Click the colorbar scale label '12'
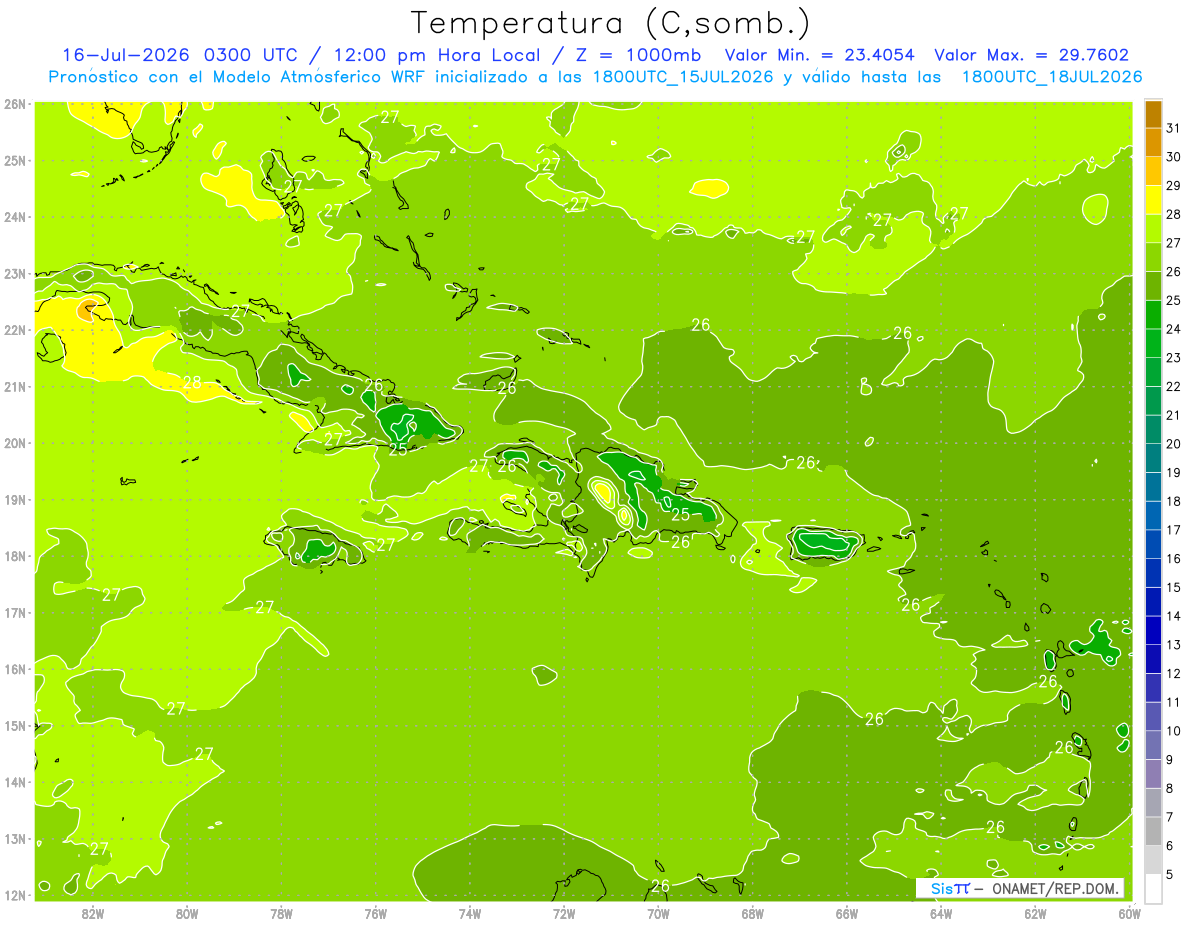 (x=1174, y=673)
